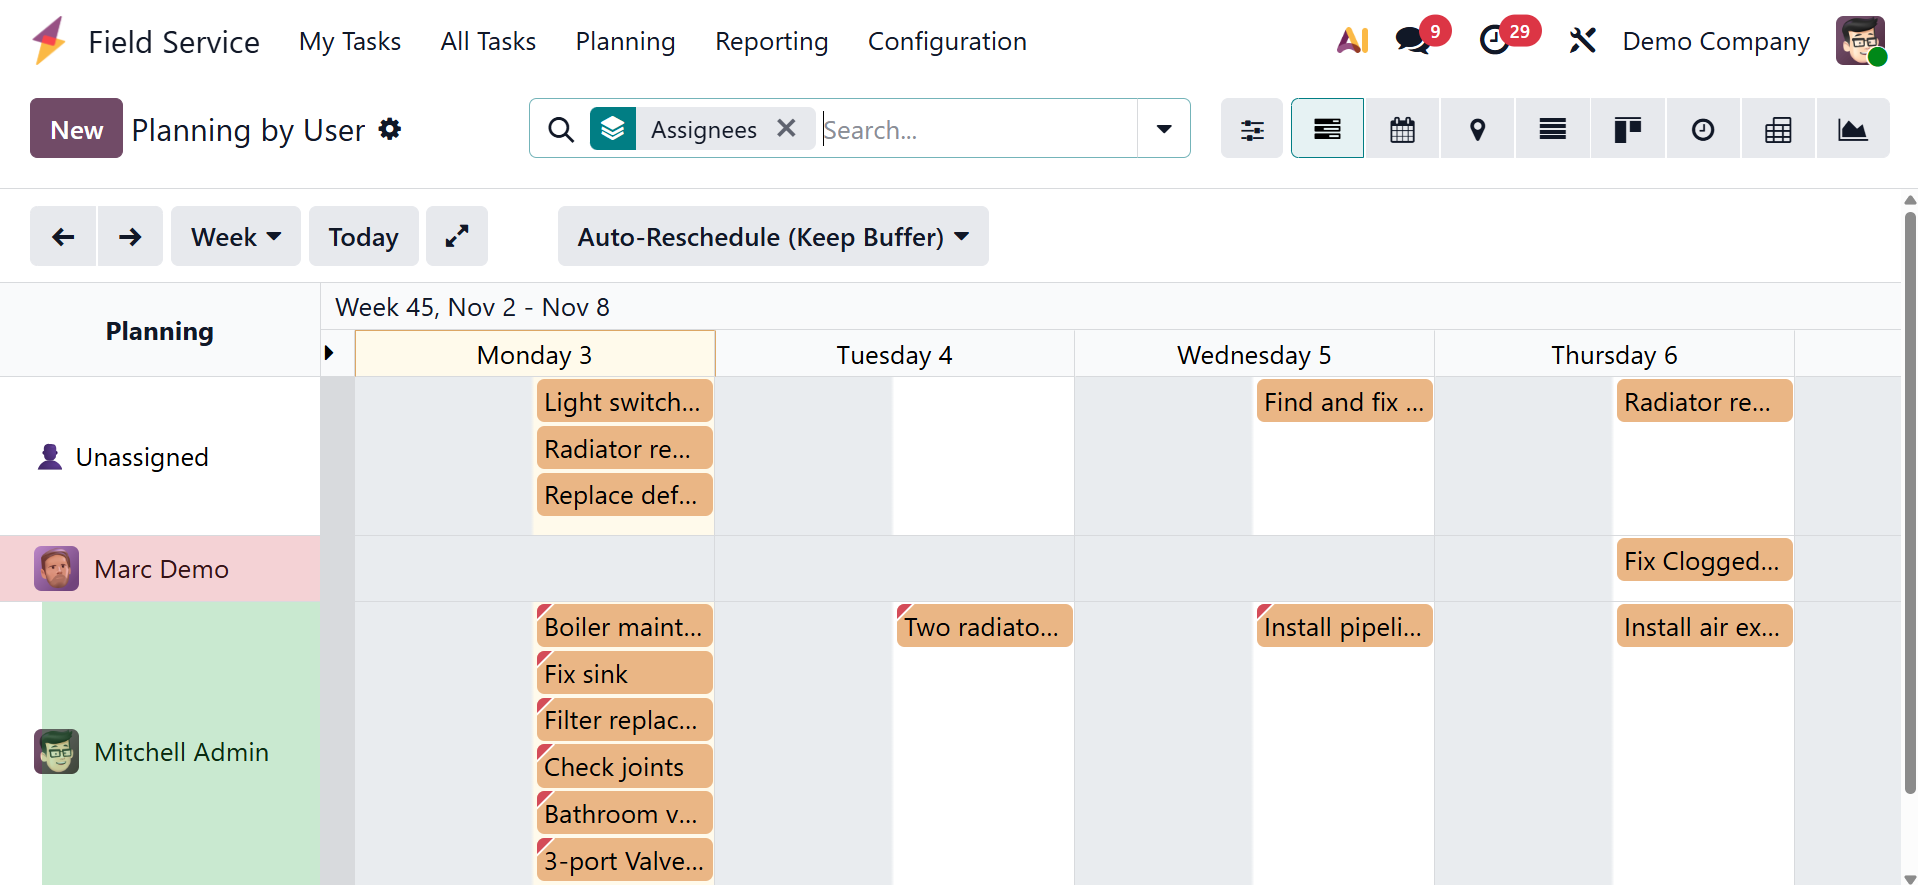Open the map view

coord(1477,129)
